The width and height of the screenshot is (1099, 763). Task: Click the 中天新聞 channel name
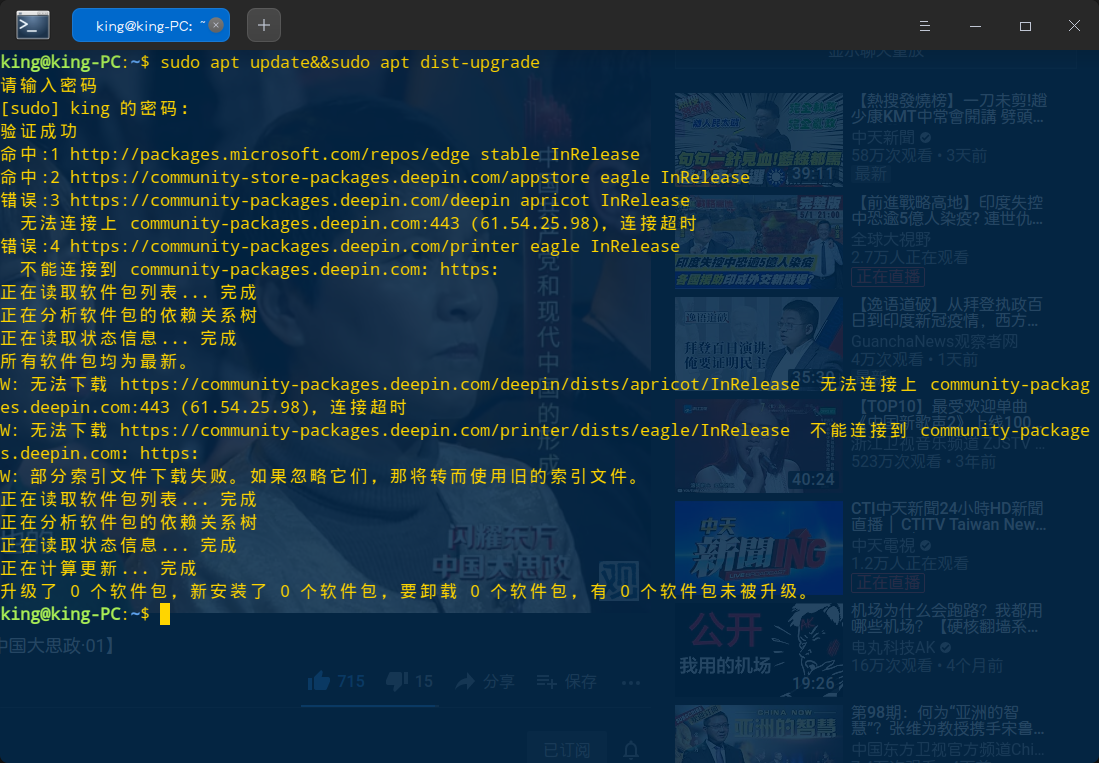[883, 137]
